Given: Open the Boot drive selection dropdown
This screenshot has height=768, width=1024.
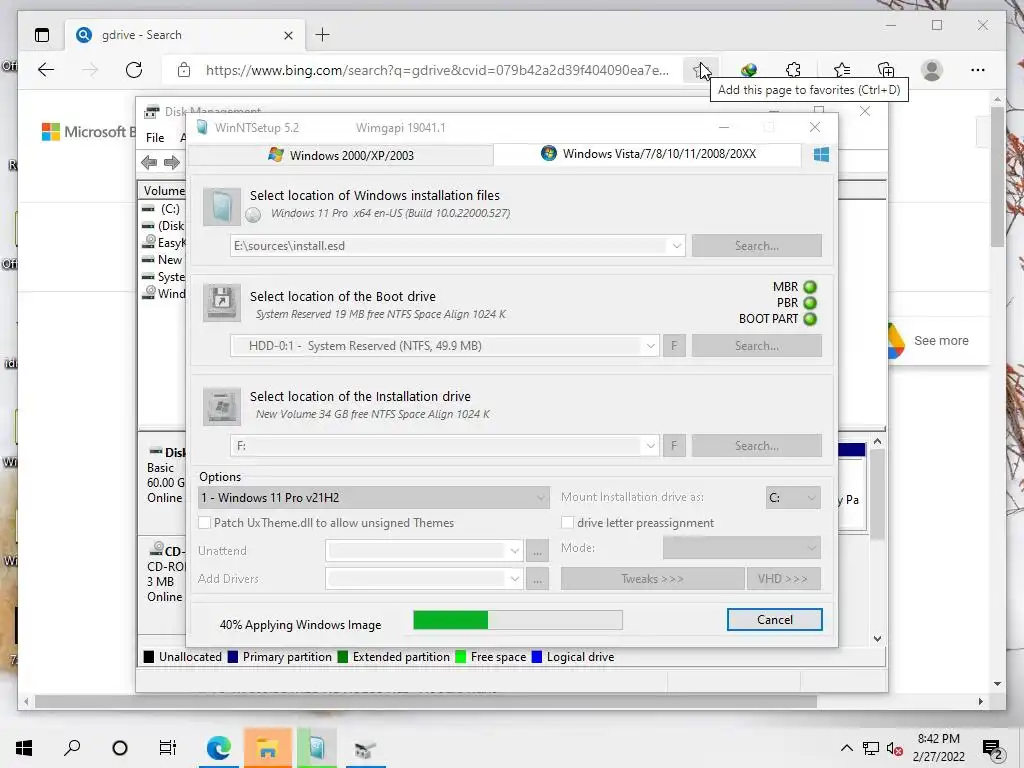Looking at the screenshot, I should pyautogui.click(x=650, y=346).
